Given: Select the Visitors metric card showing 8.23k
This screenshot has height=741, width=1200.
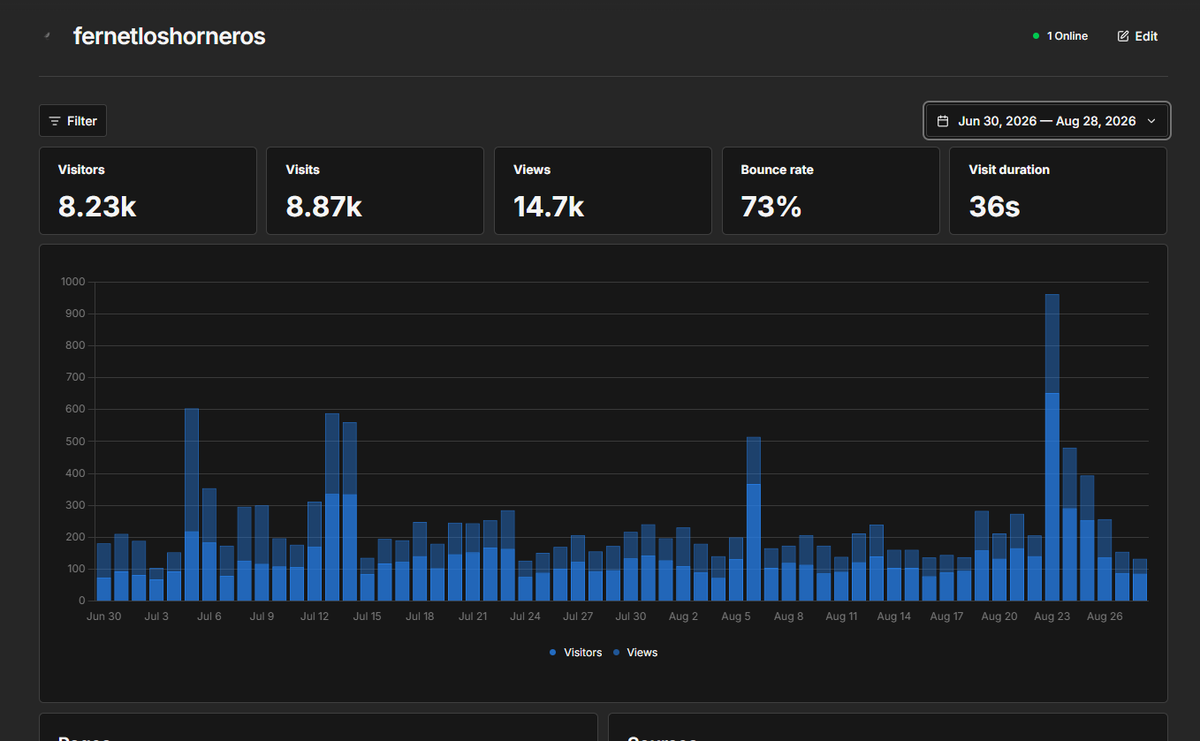Looking at the screenshot, I should coord(148,191).
